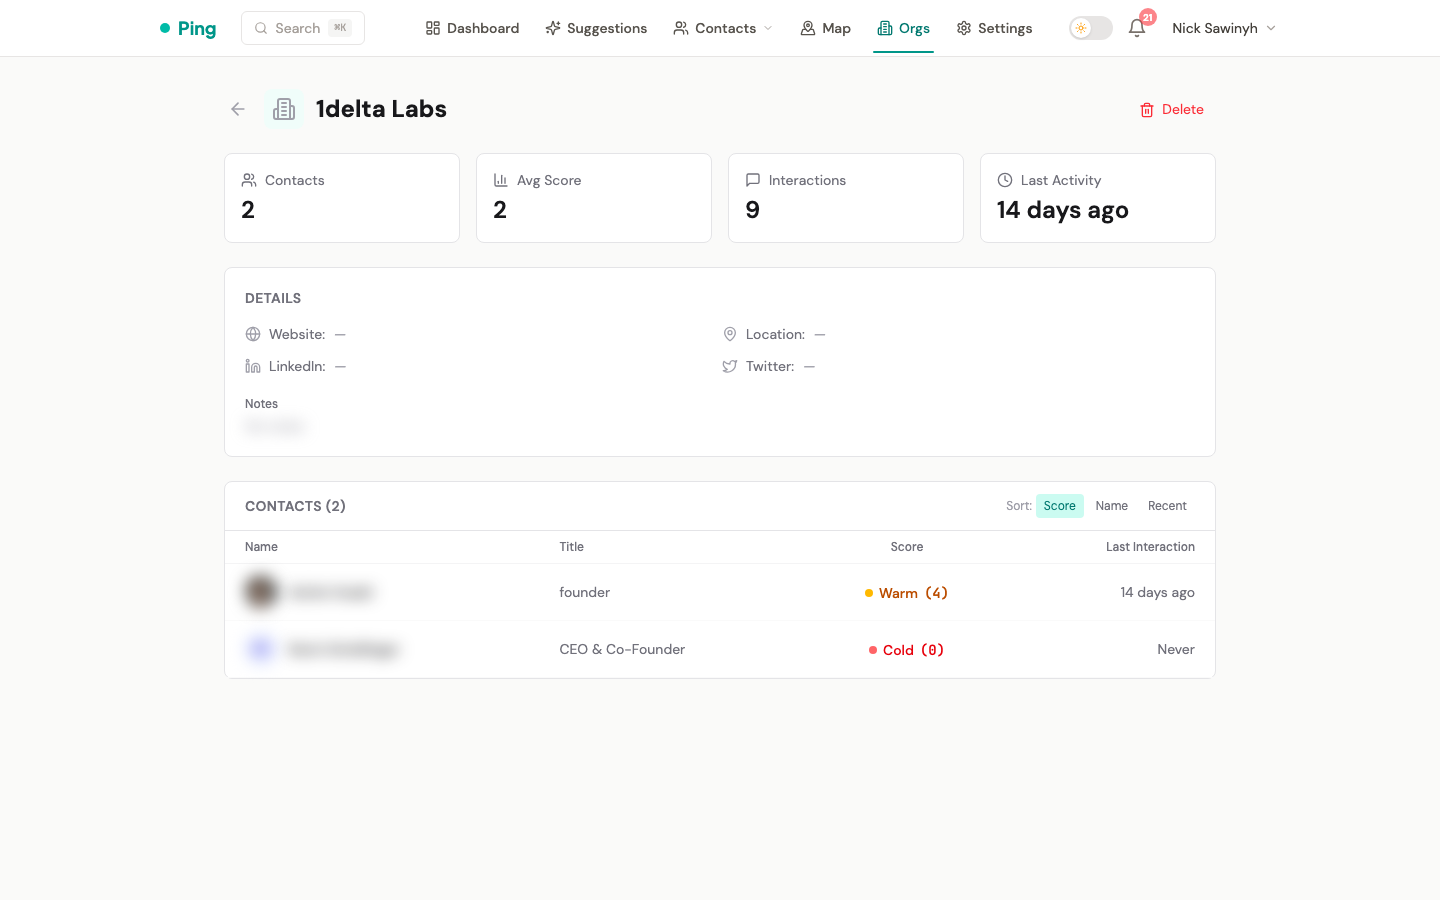This screenshot has width=1440, height=900.
Task: Click the Ping logo
Action: pos(188,28)
